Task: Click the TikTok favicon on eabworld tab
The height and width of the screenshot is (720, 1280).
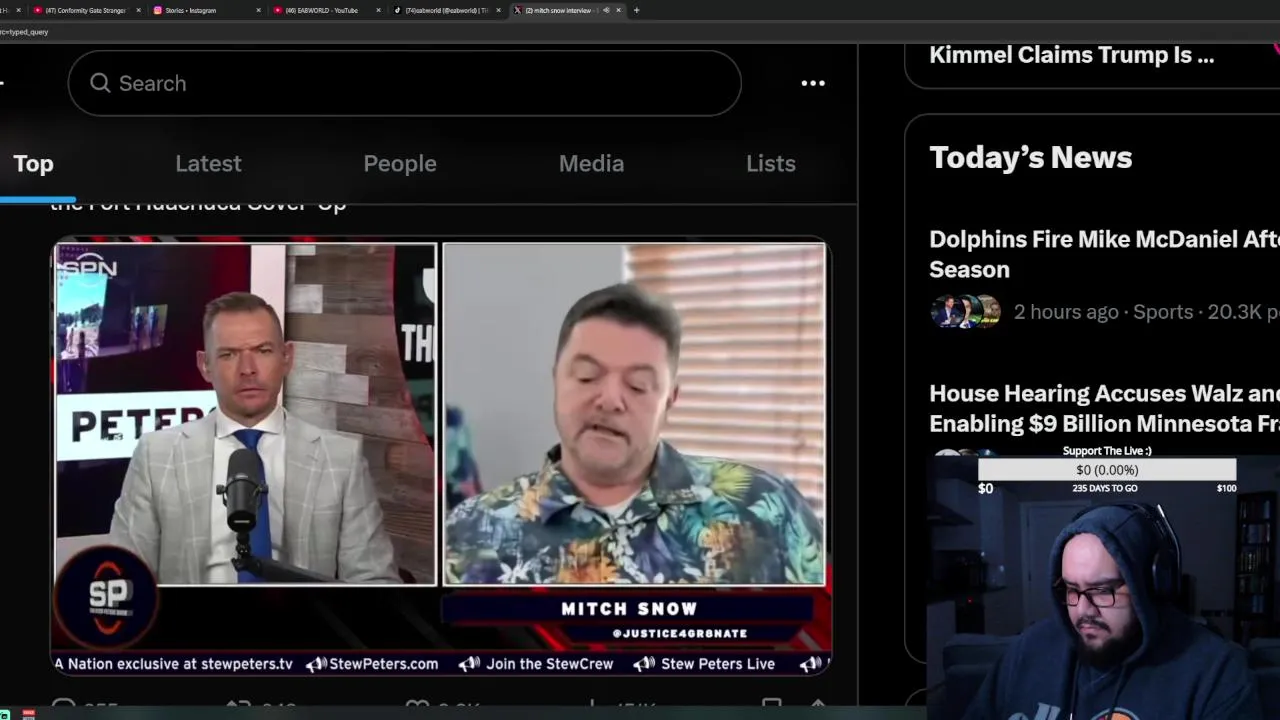Action: tap(398, 10)
